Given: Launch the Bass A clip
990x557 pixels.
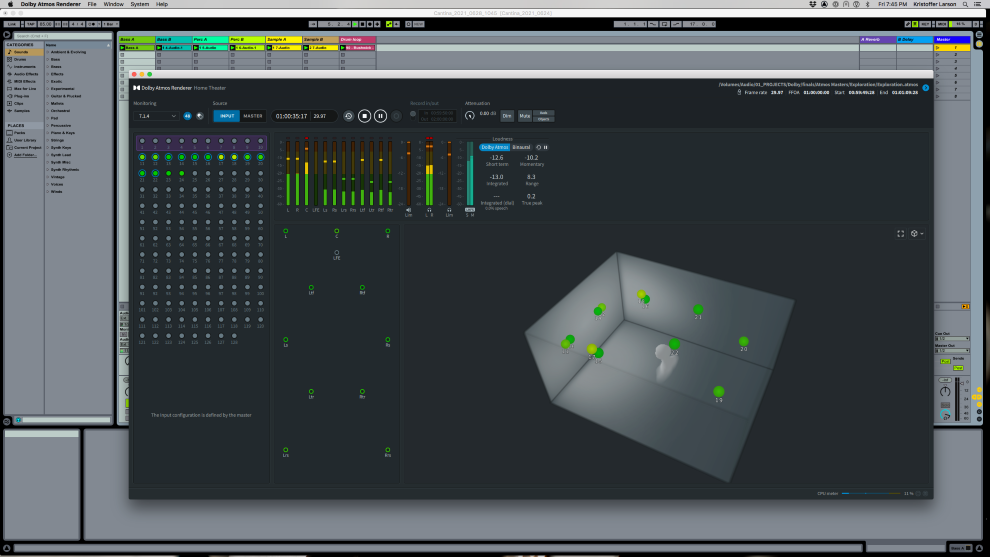Looking at the screenshot, I should [122, 47].
